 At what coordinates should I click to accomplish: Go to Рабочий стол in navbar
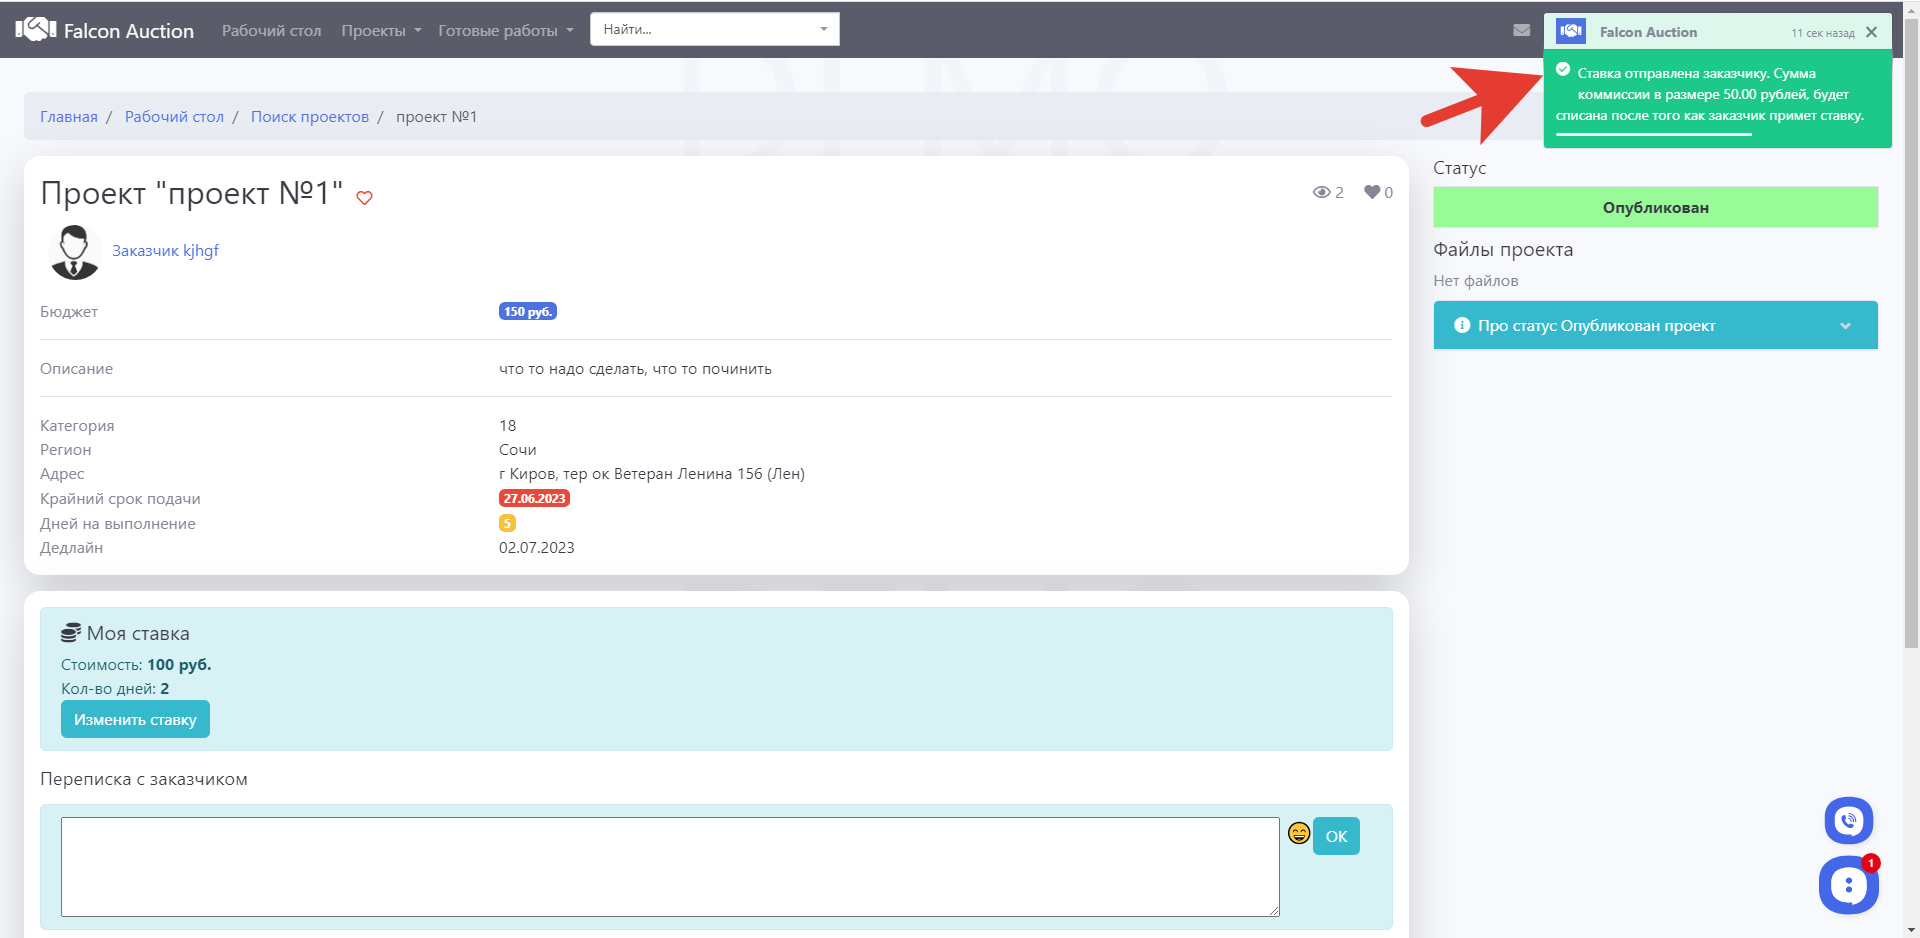(271, 31)
